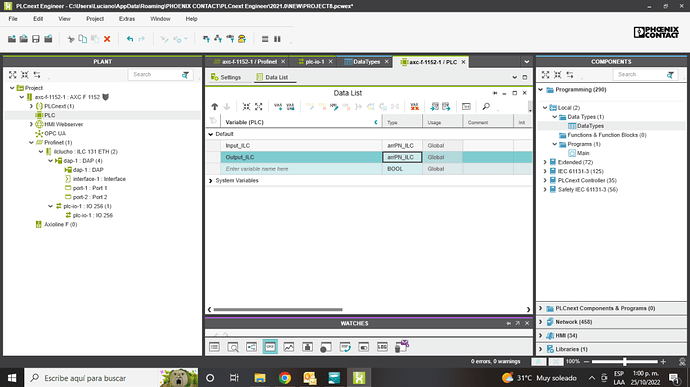Click the red VAR delete icon in Data List
690x387 pixels.
[415, 107]
